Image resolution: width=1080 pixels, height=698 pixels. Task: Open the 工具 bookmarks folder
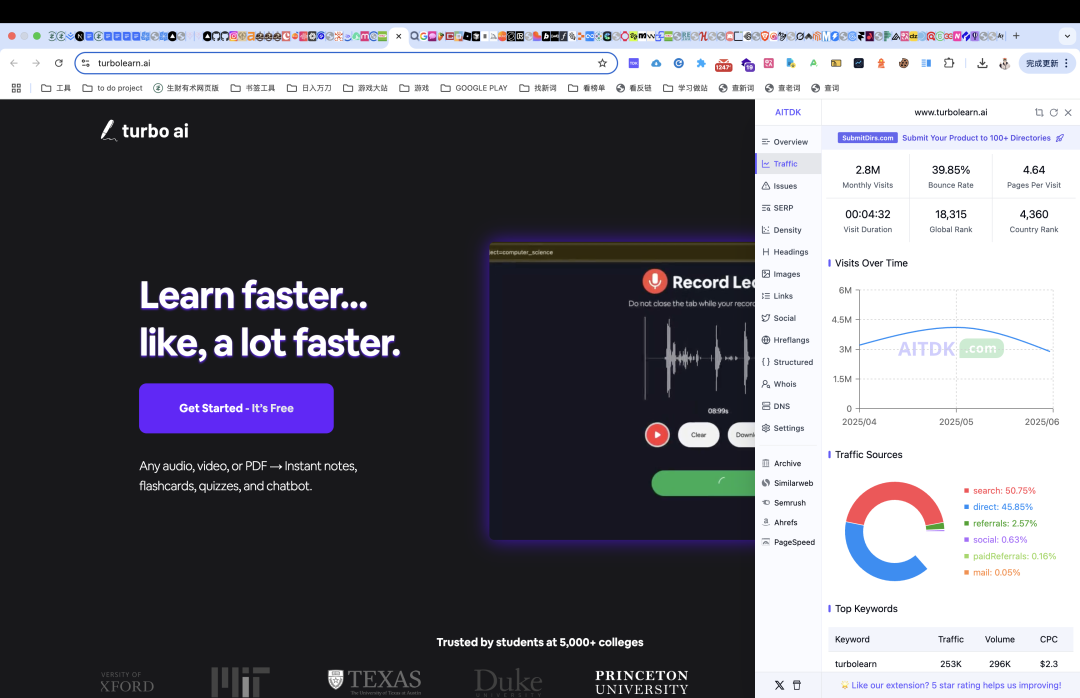[56, 88]
